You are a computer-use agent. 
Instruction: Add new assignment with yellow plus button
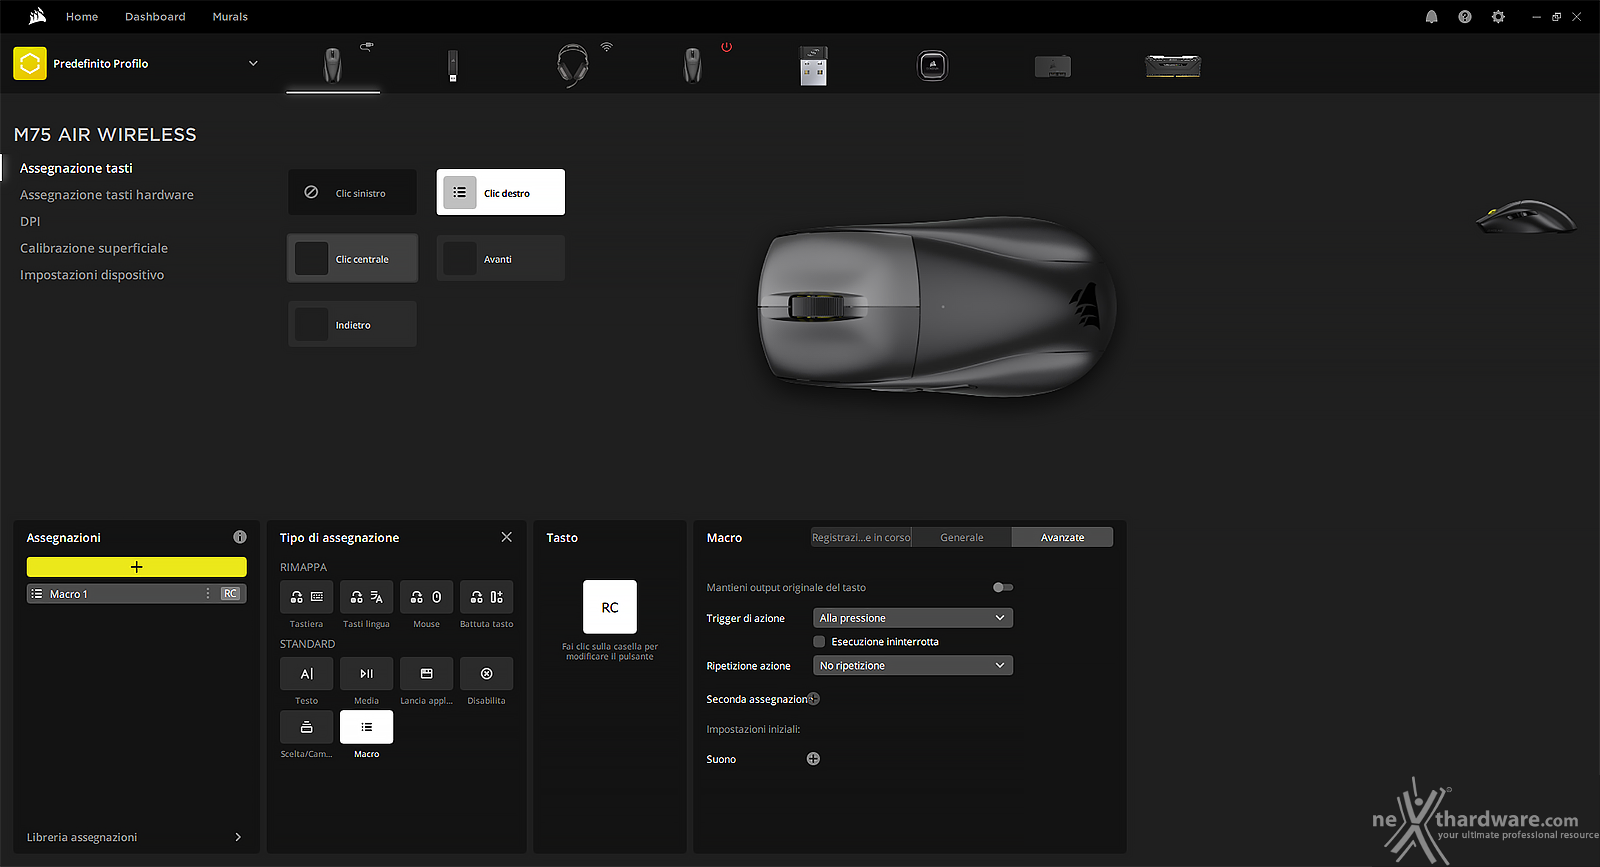(136, 567)
